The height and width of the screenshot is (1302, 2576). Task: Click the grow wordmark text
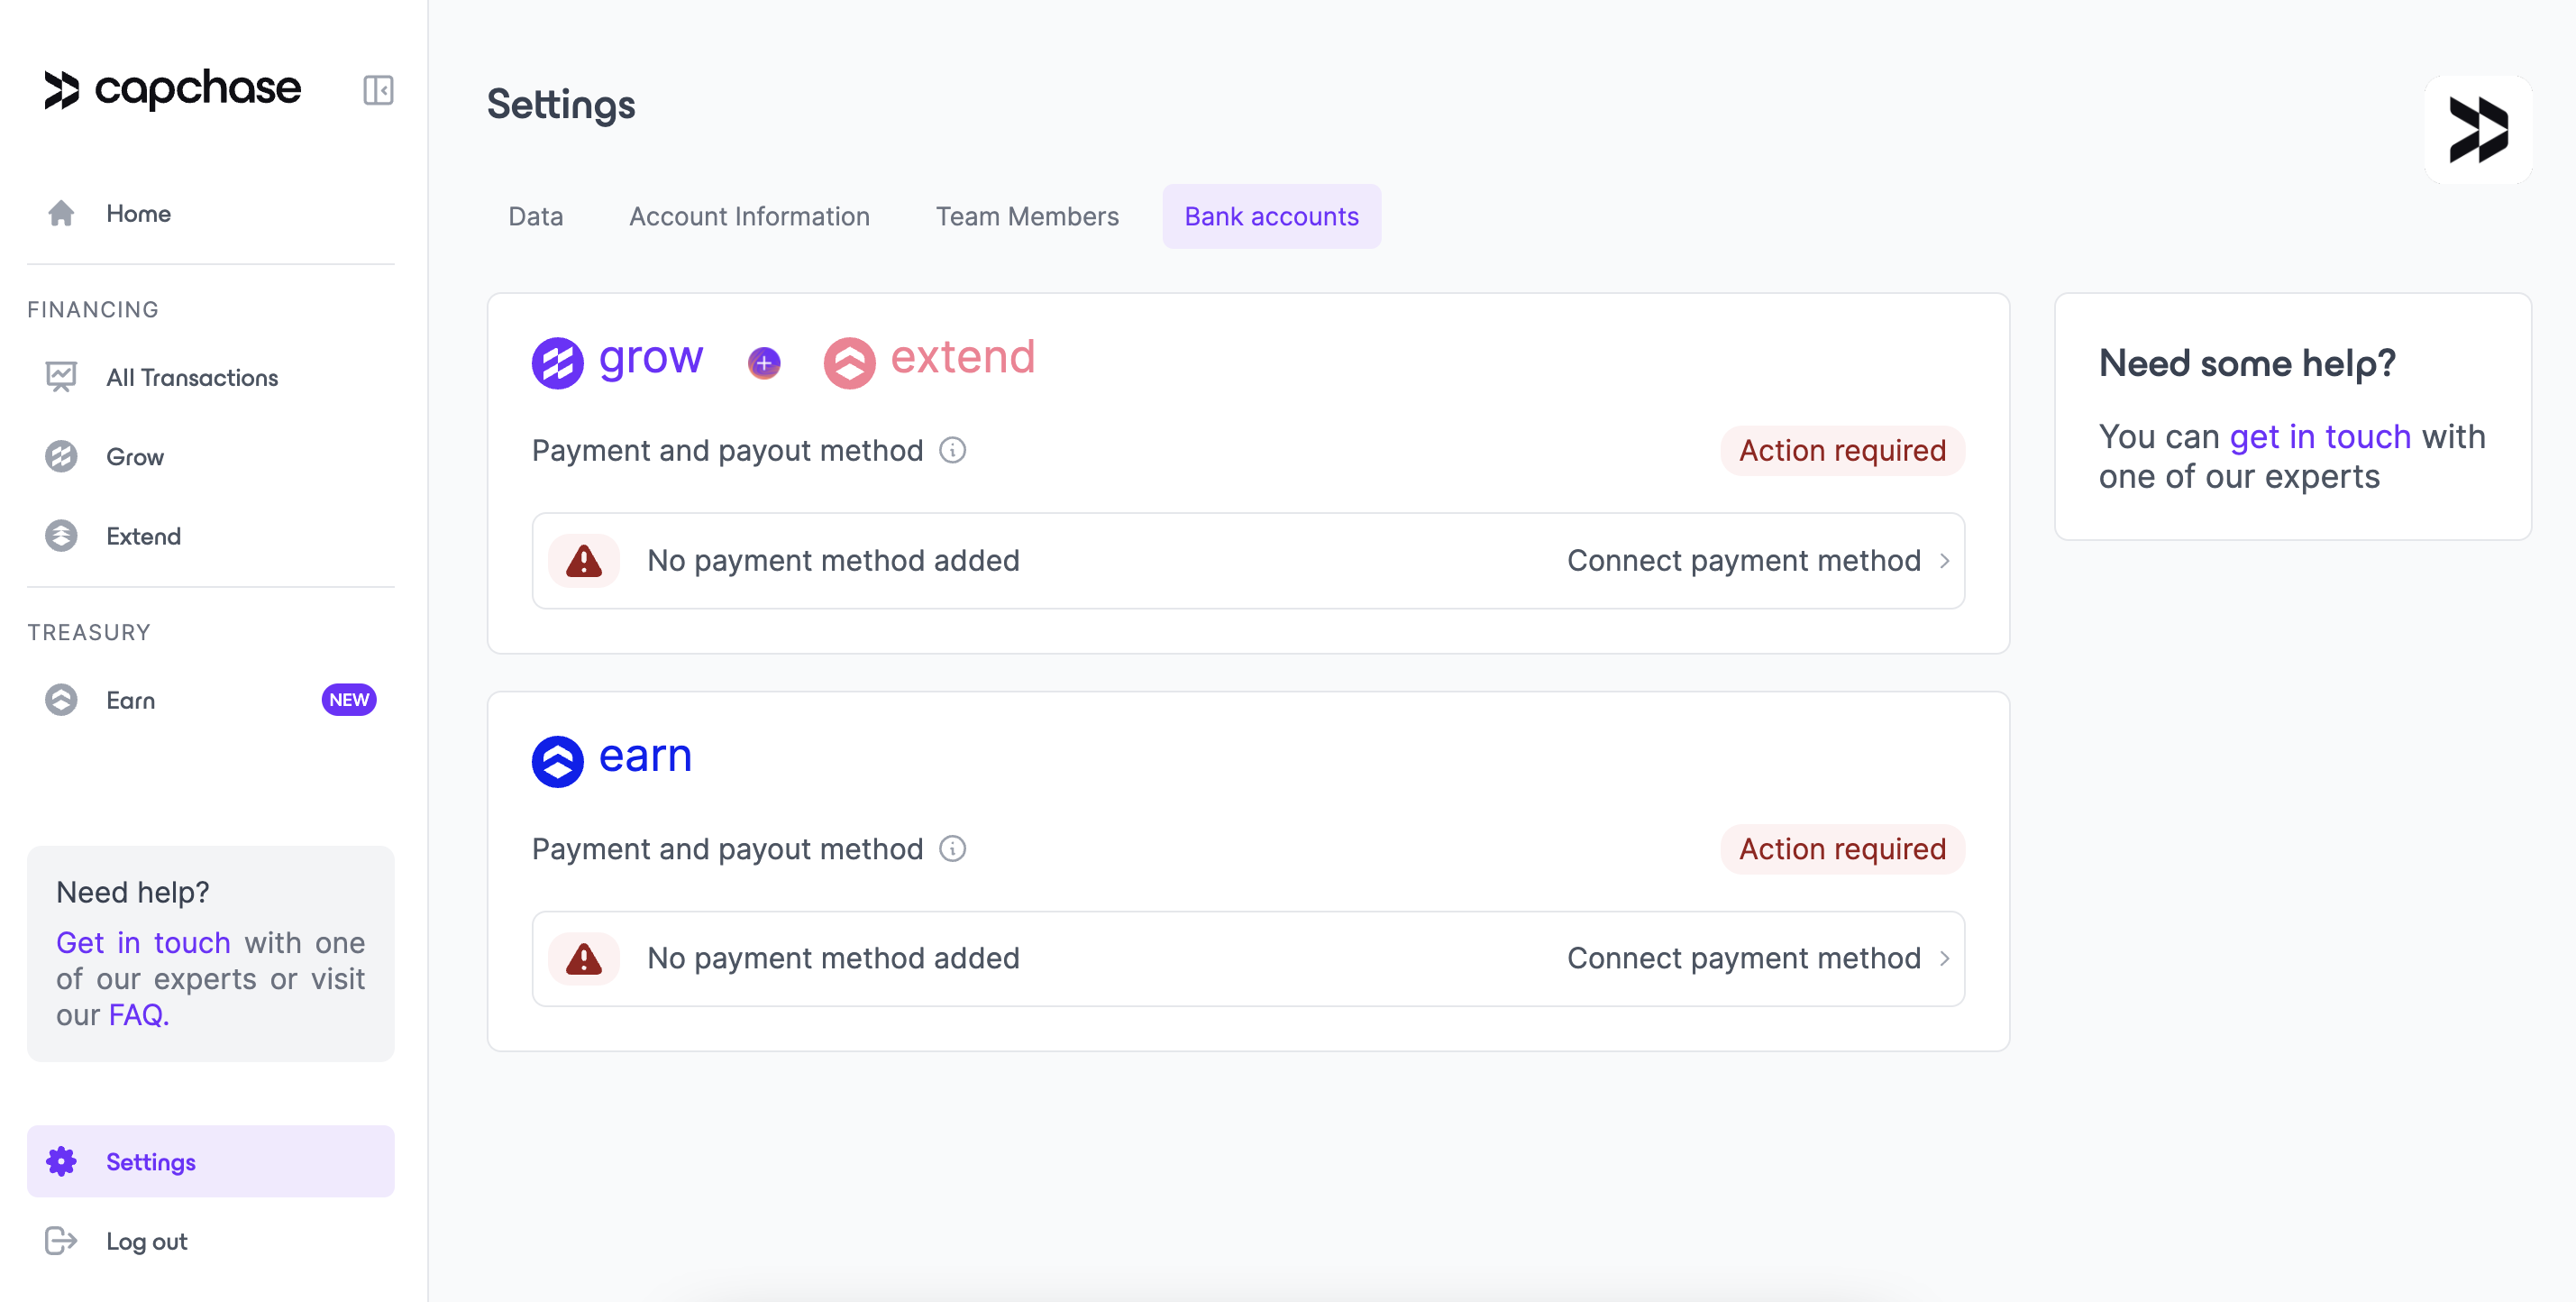[x=651, y=357]
